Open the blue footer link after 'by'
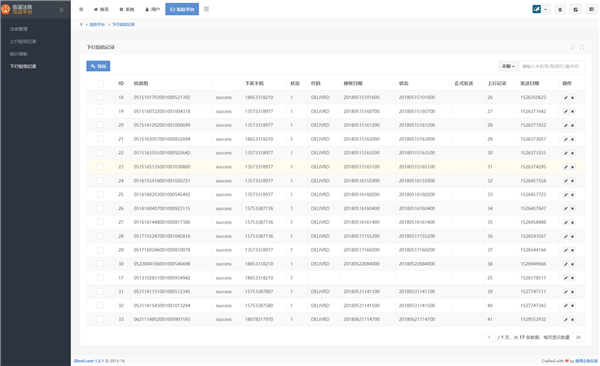 586,361
